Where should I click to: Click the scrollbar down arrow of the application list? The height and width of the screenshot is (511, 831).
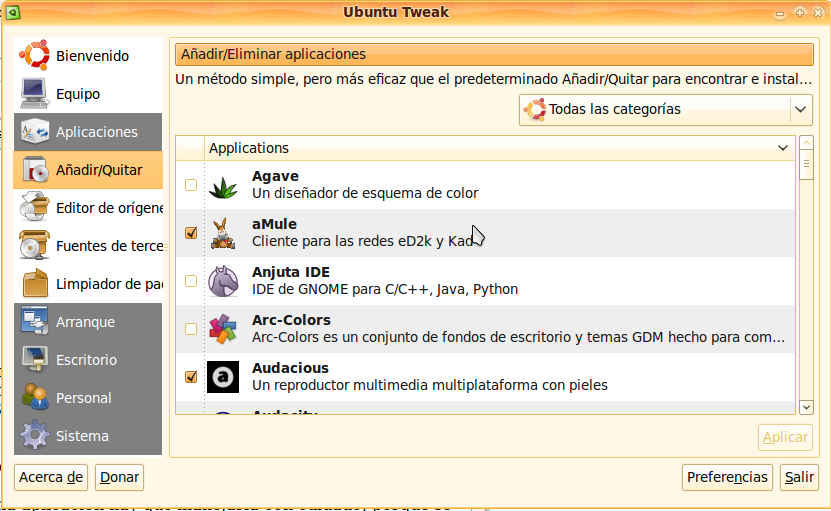pos(806,407)
